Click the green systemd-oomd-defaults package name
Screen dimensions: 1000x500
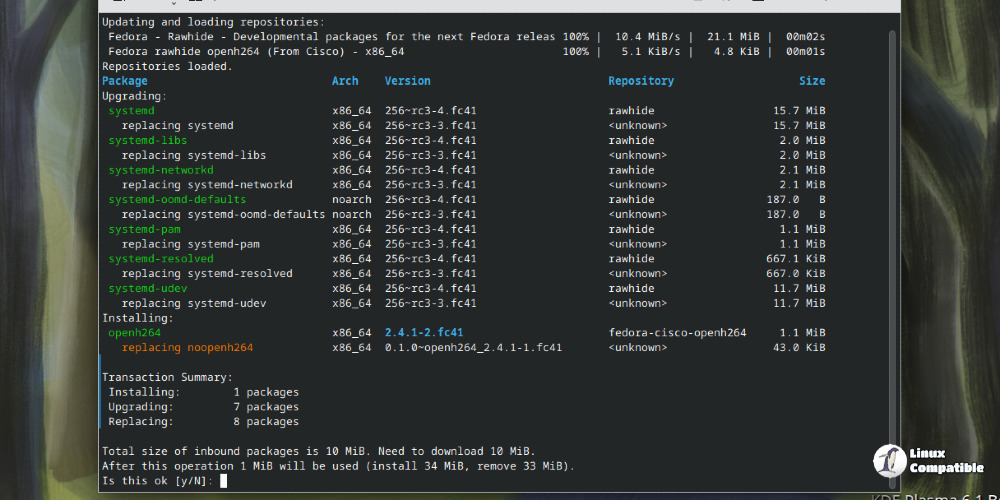click(x=177, y=200)
